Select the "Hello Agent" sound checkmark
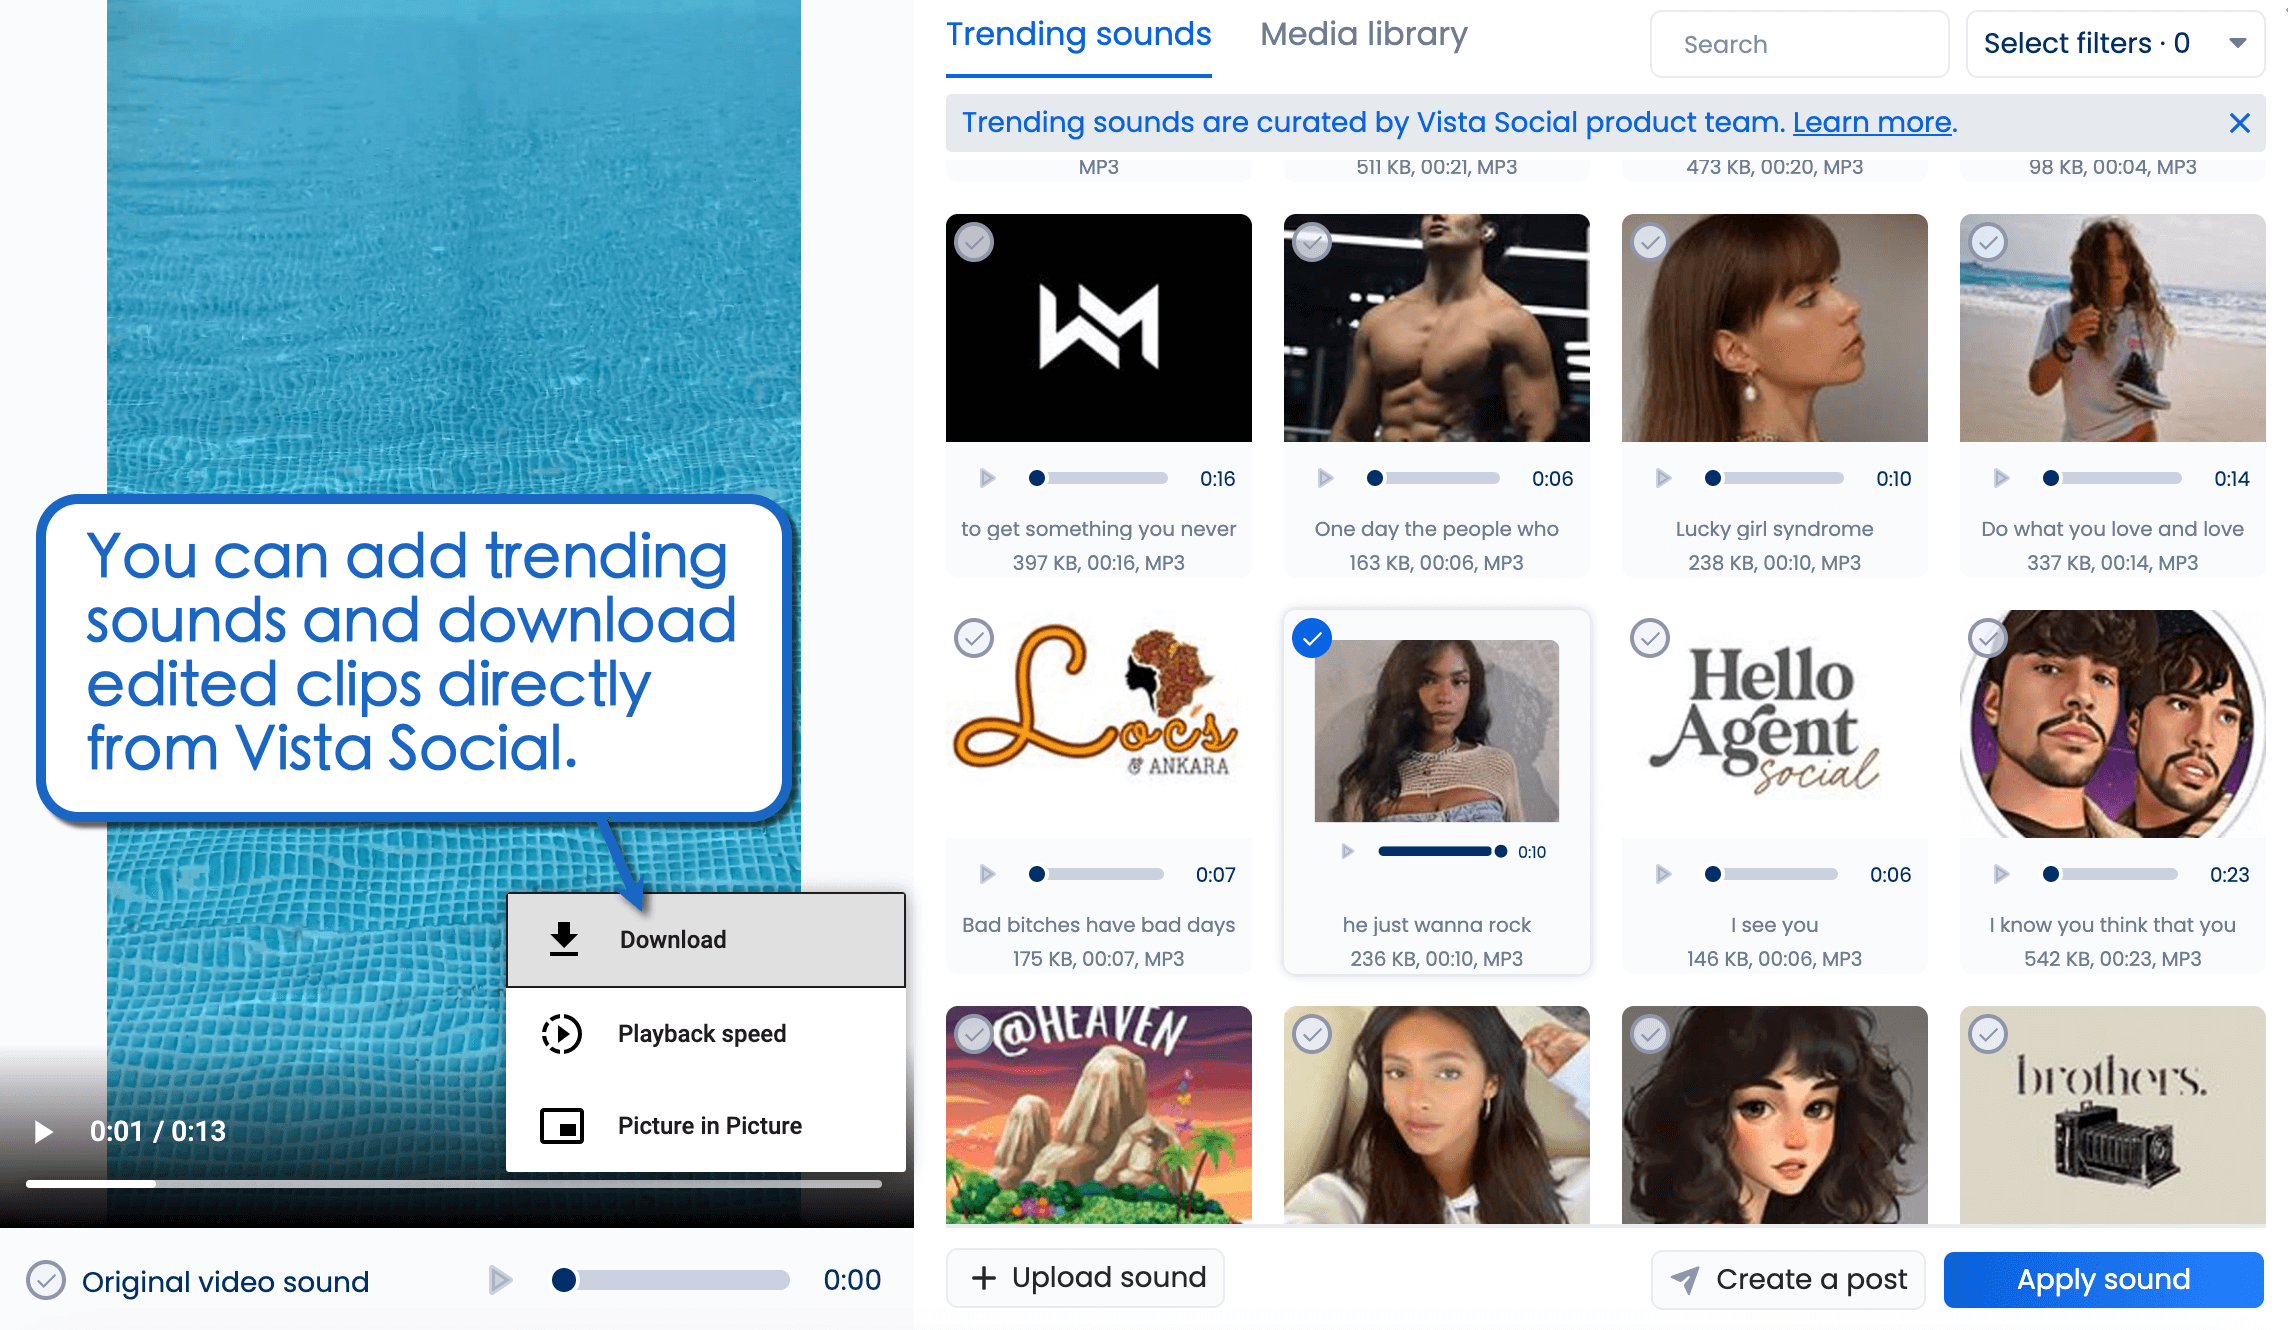This screenshot has width=2288, height=1330. click(x=1650, y=638)
